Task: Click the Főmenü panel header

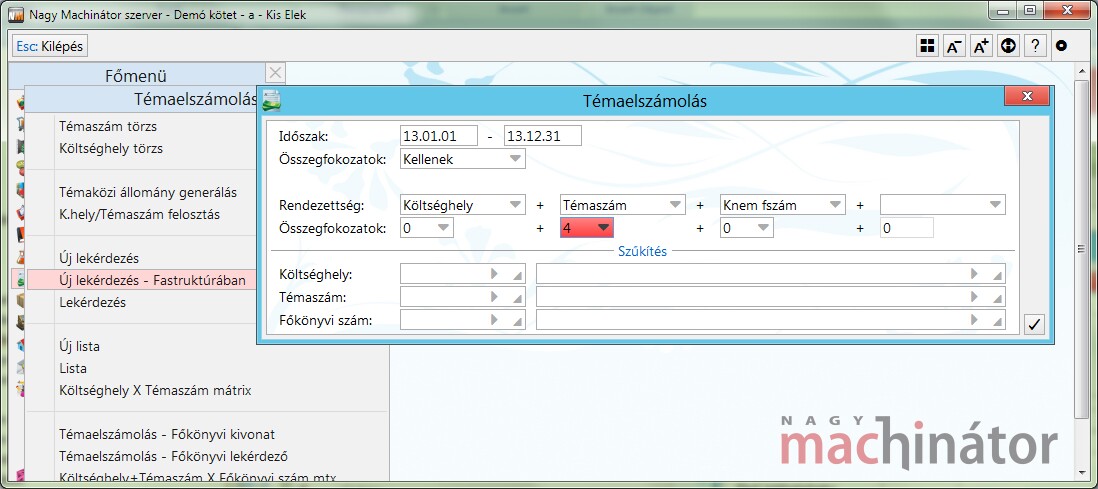Action: (x=136, y=75)
